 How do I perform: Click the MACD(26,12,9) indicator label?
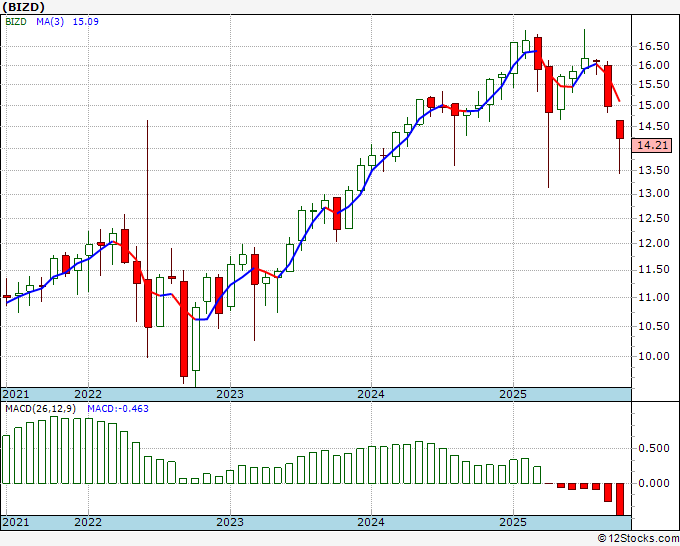(x=41, y=409)
